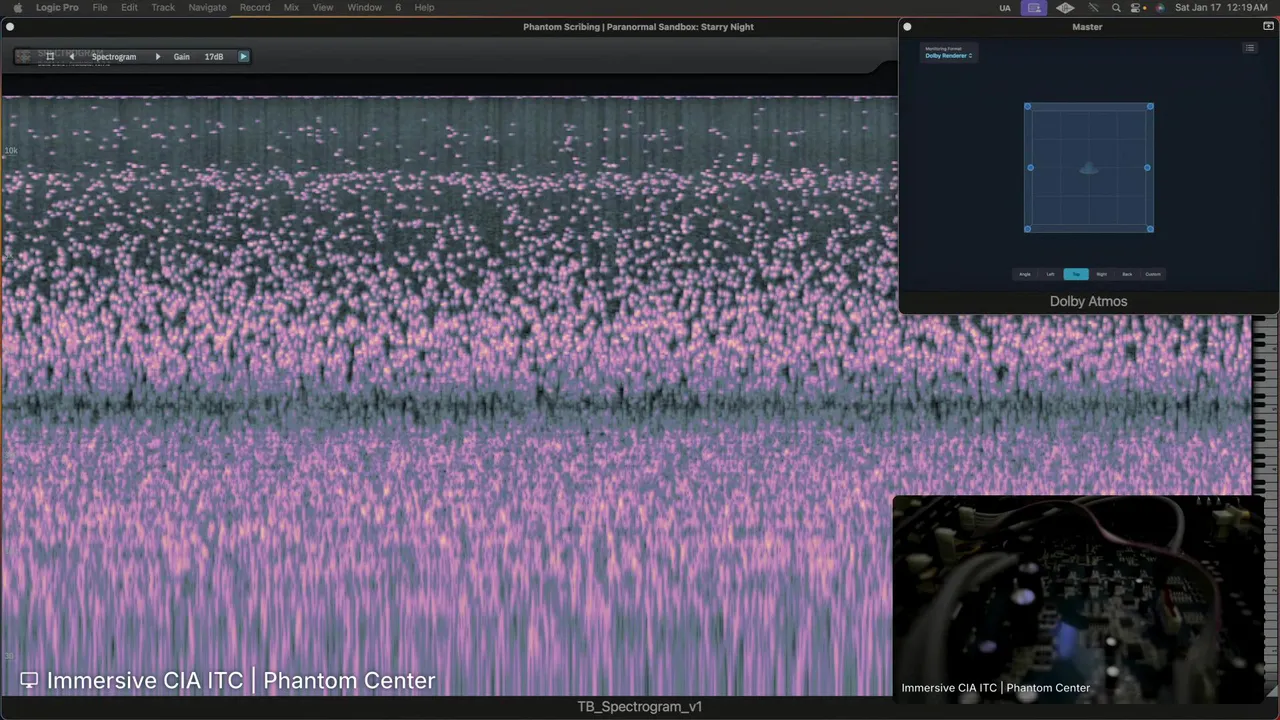Select the Angle view
Screen dimensions: 1280x720
1024,274
